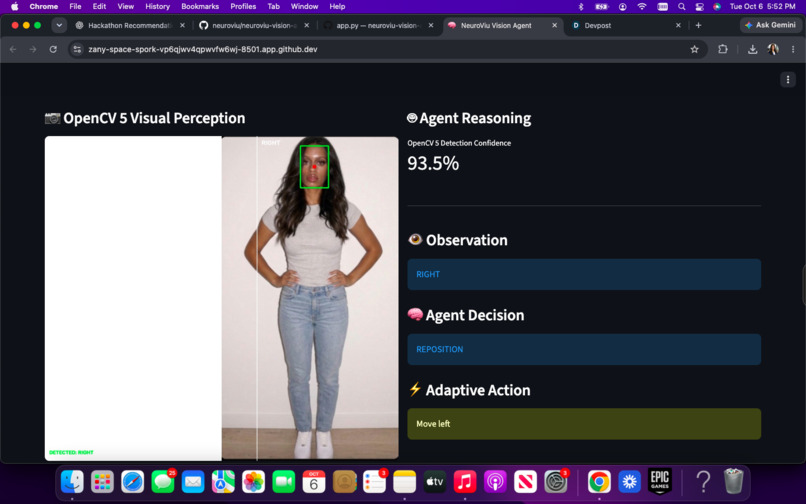The image size is (806, 504).
Task: Switch to the neuroviu GitHub repository tab
Action: [254, 25]
